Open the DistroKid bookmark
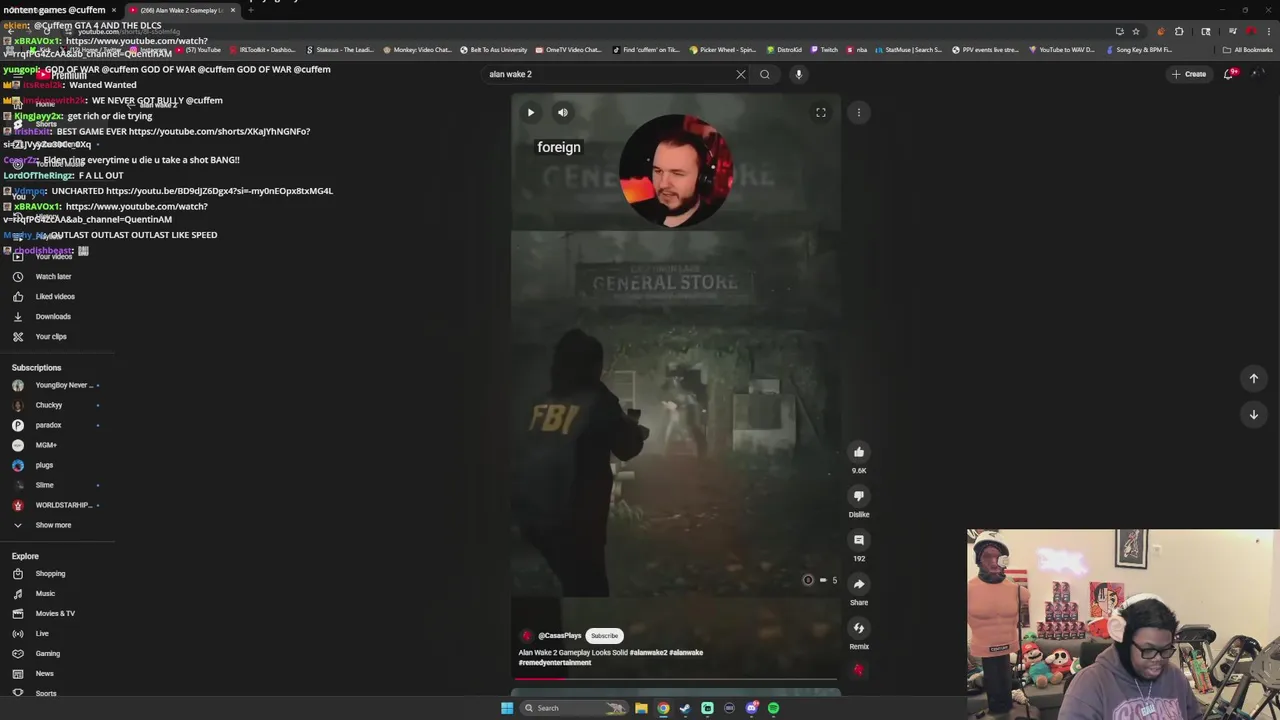 (784, 50)
